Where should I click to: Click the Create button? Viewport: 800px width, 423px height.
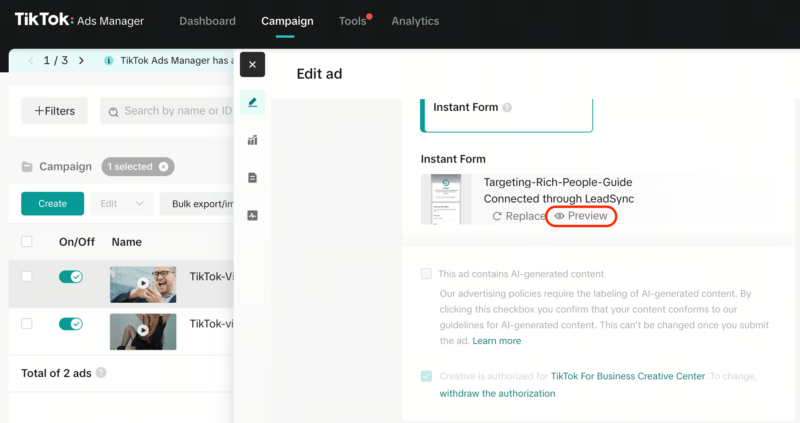coord(52,204)
